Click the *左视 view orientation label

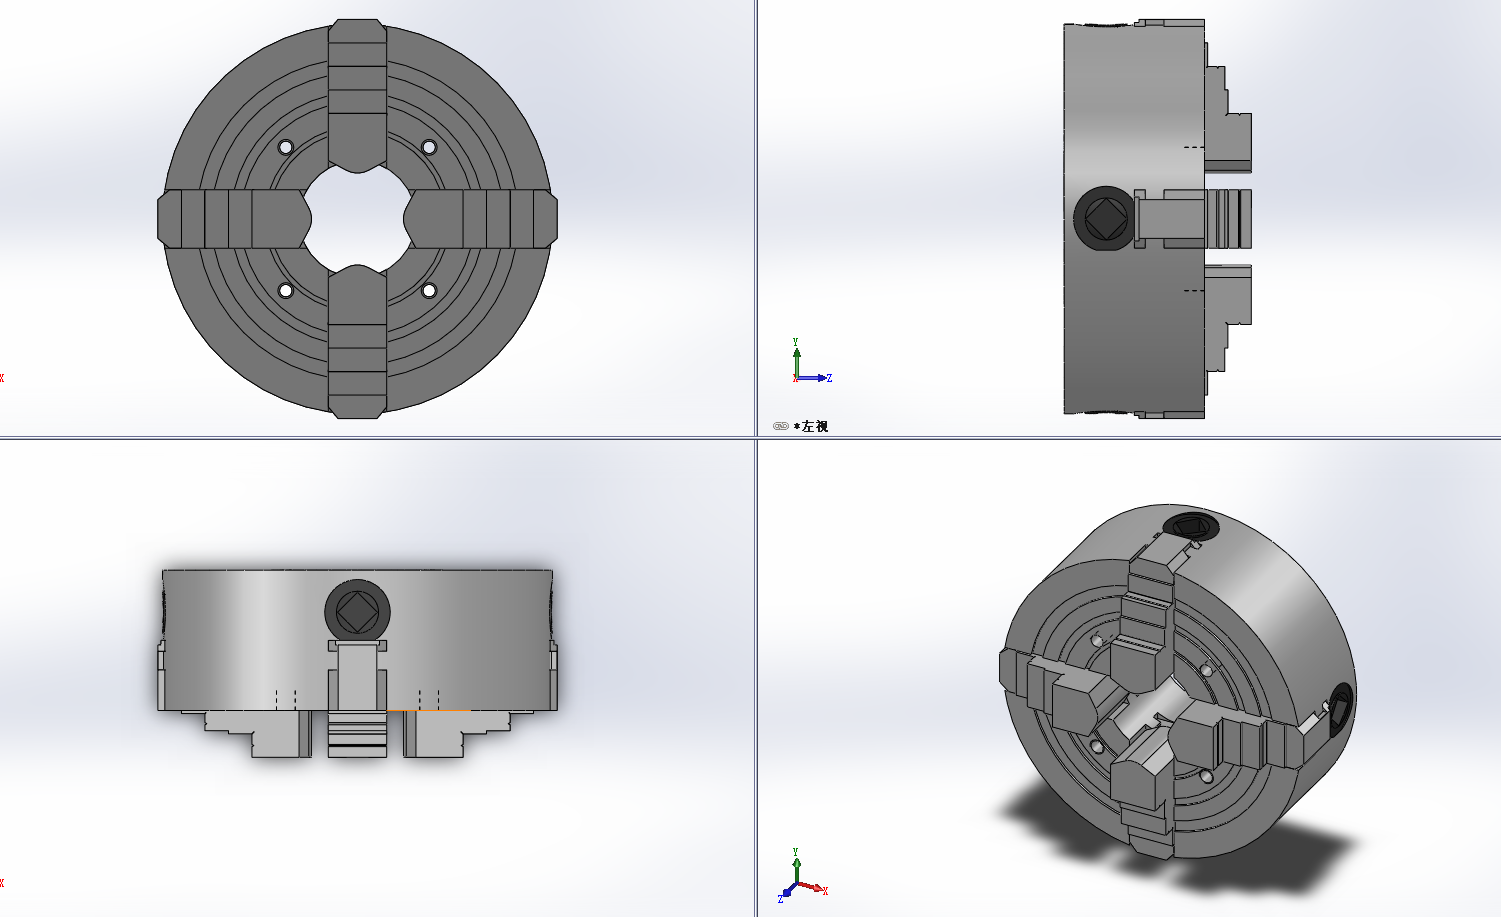811,426
